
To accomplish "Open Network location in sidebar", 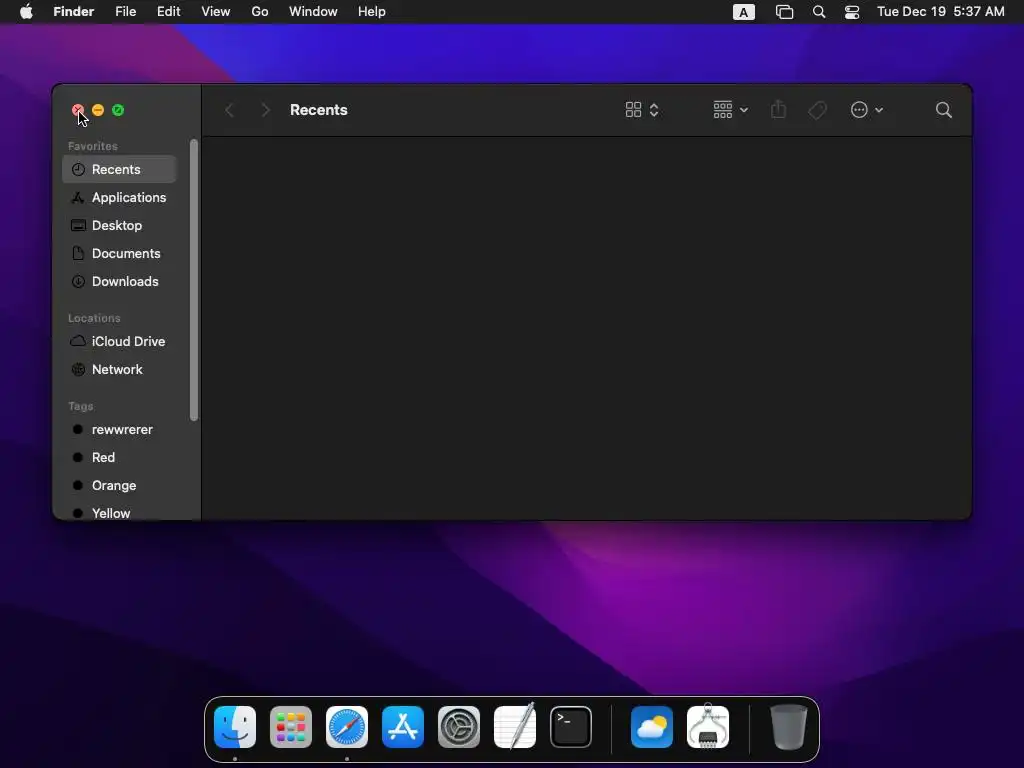I will [x=120, y=370].
